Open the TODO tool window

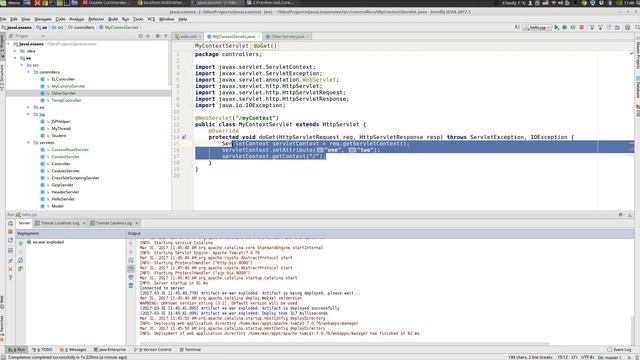[x=42, y=349]
